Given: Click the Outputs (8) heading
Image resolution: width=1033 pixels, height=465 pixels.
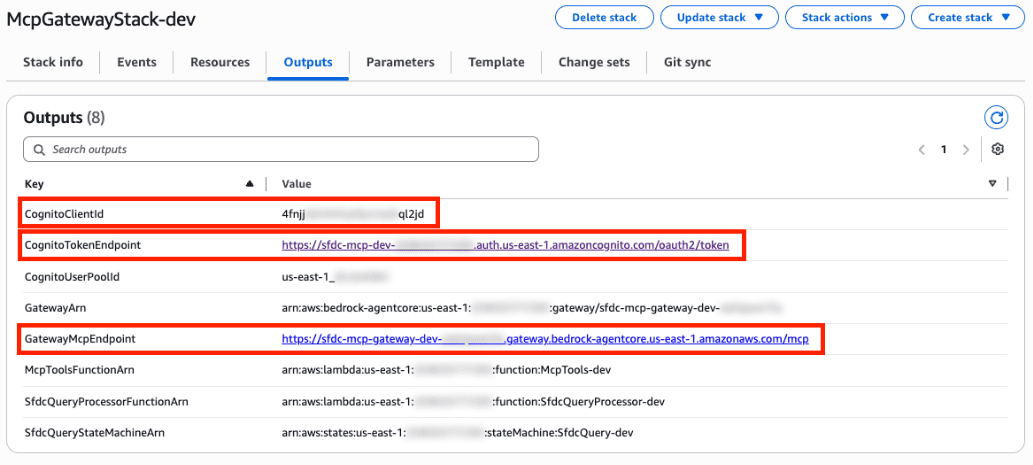Looking at the screenshot, I should (64, 118).
